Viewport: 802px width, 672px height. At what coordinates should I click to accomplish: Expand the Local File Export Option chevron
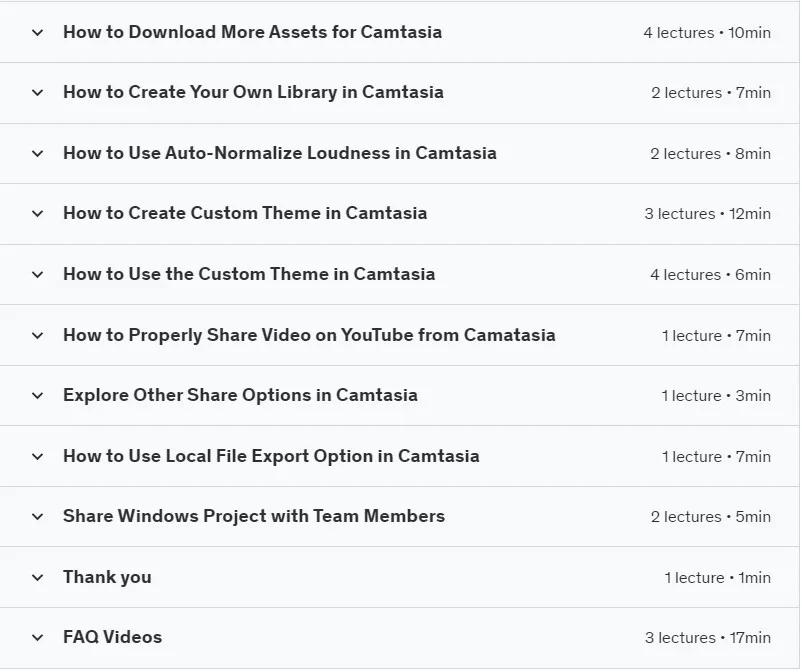click(x=37, y=457)
